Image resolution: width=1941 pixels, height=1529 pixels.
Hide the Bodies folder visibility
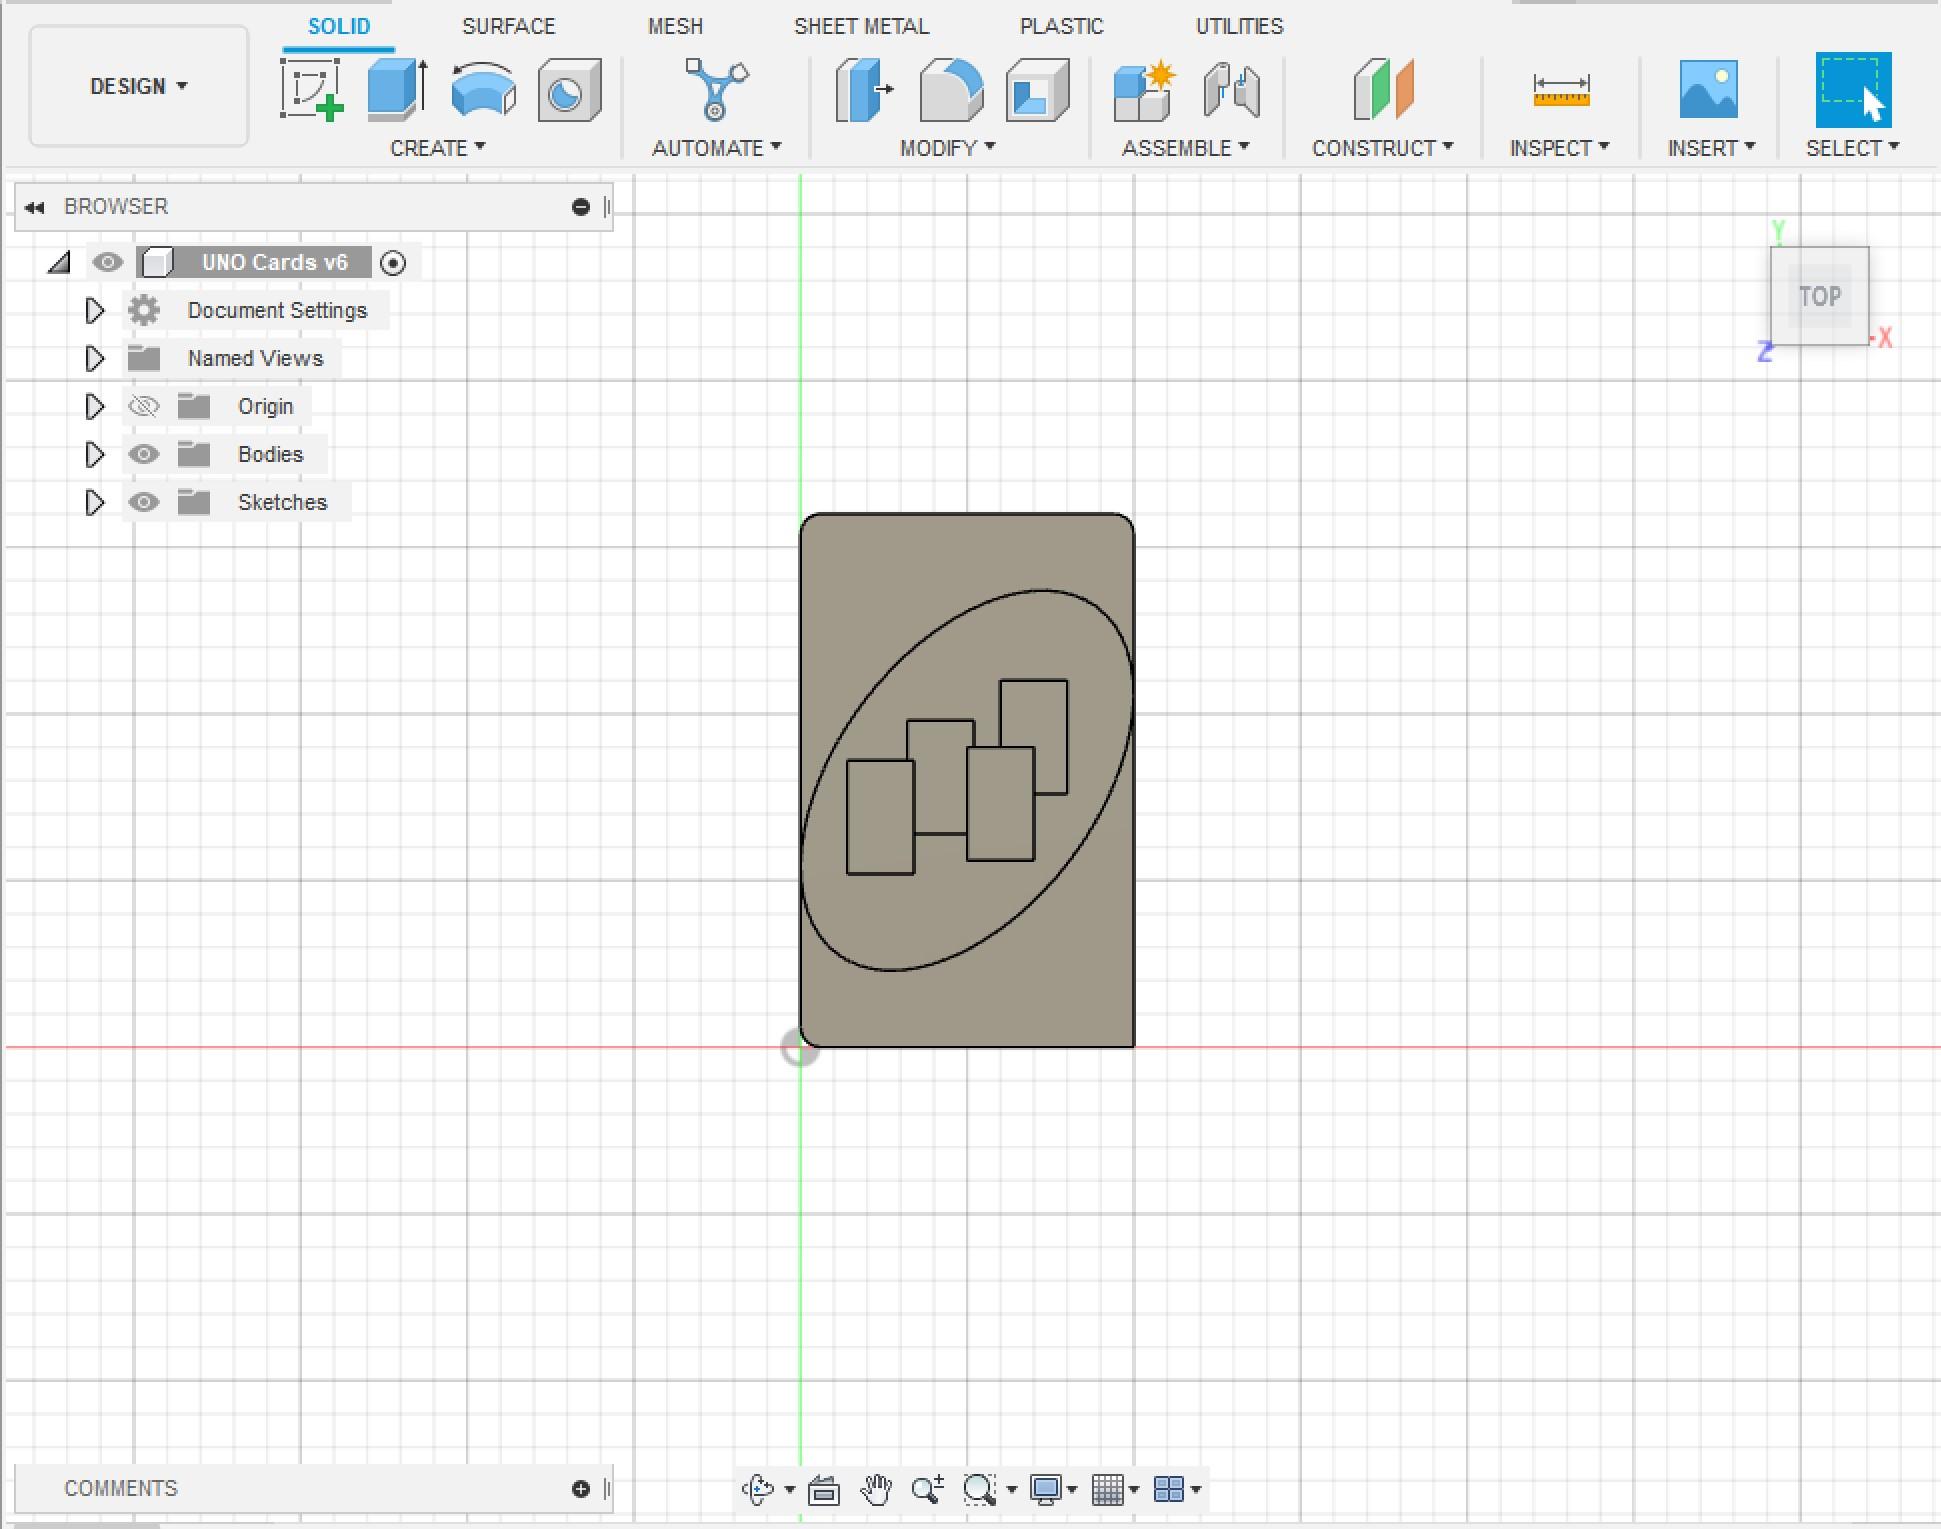pos(144,454)
